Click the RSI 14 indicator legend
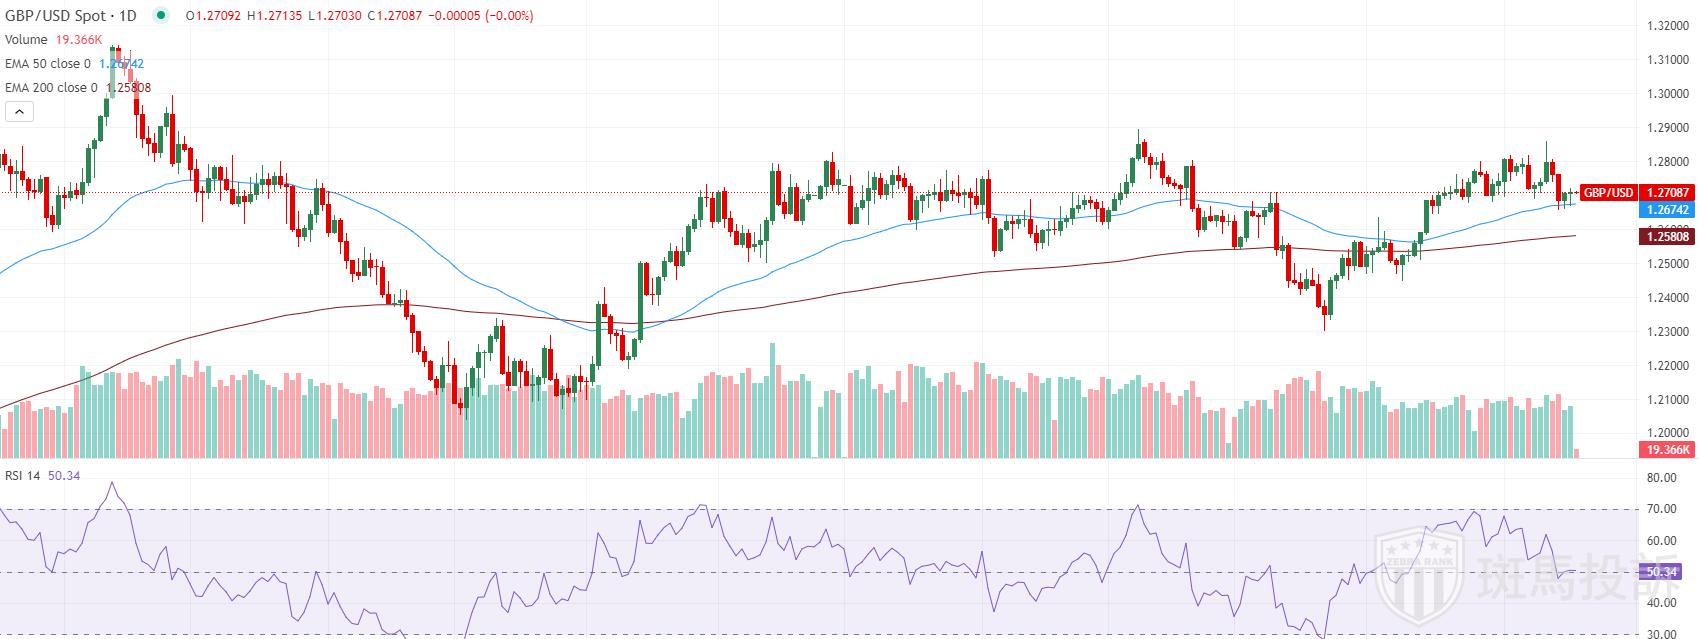The image size is (1699, 639). click(22, 475)
